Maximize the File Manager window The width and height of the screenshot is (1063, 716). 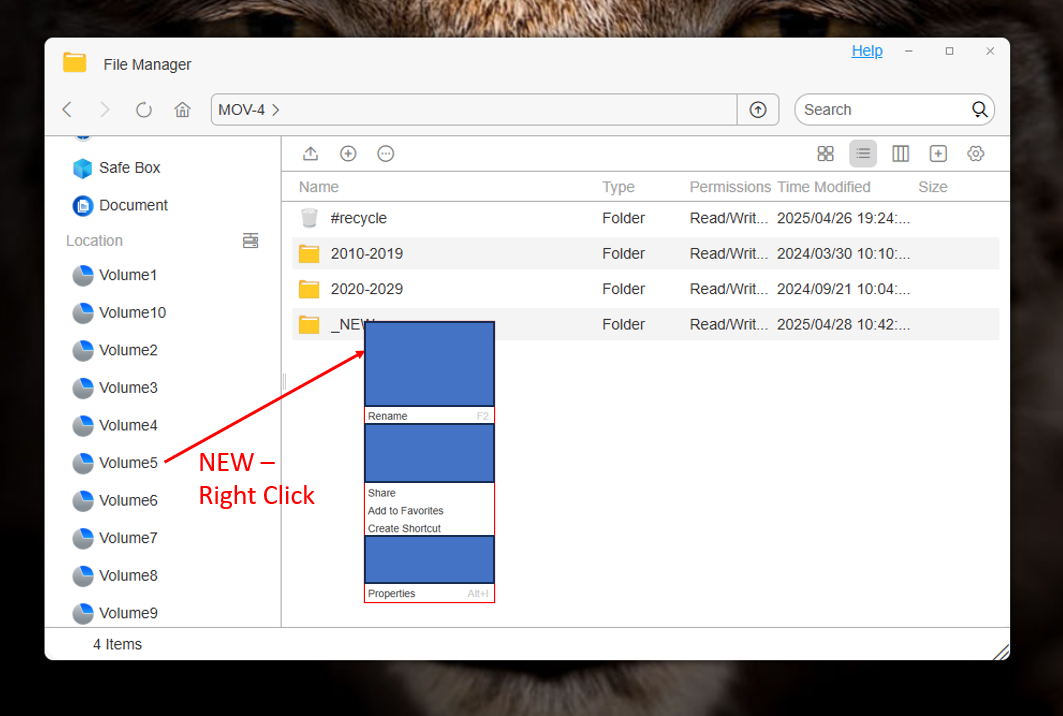pos(949,51)
